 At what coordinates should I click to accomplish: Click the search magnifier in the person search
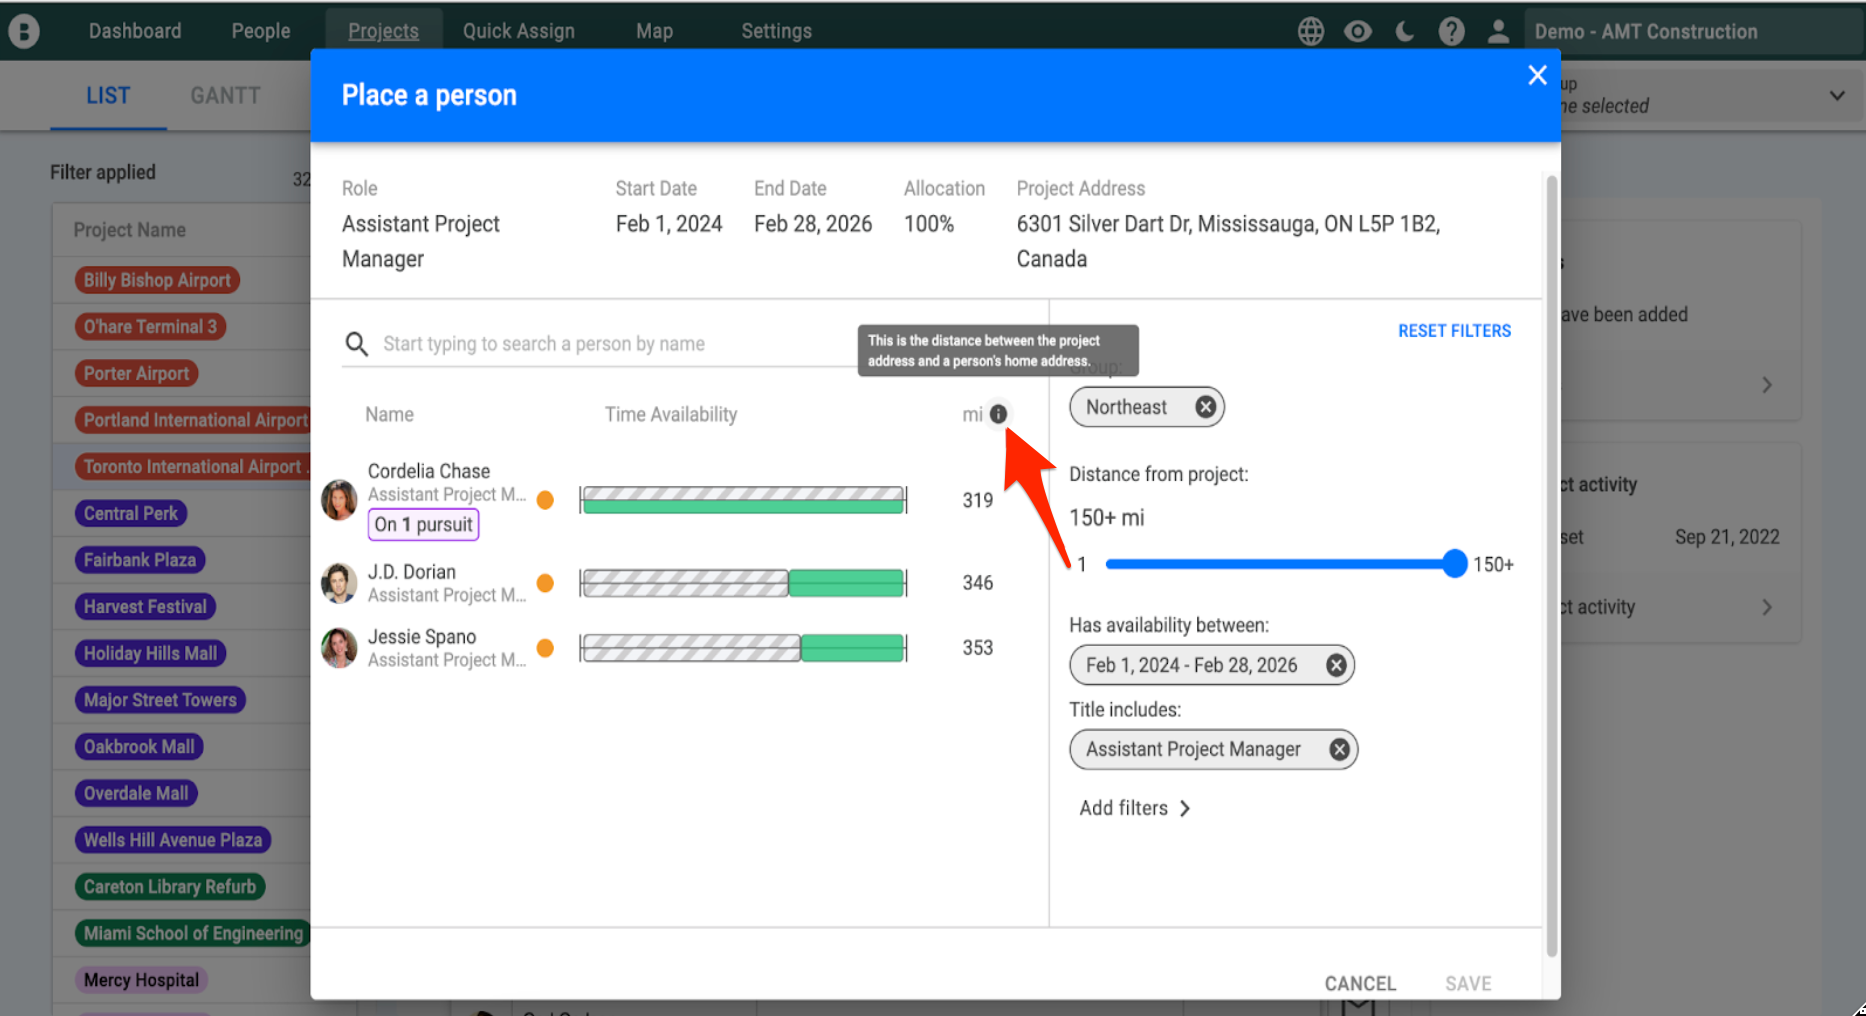point(357,344)
